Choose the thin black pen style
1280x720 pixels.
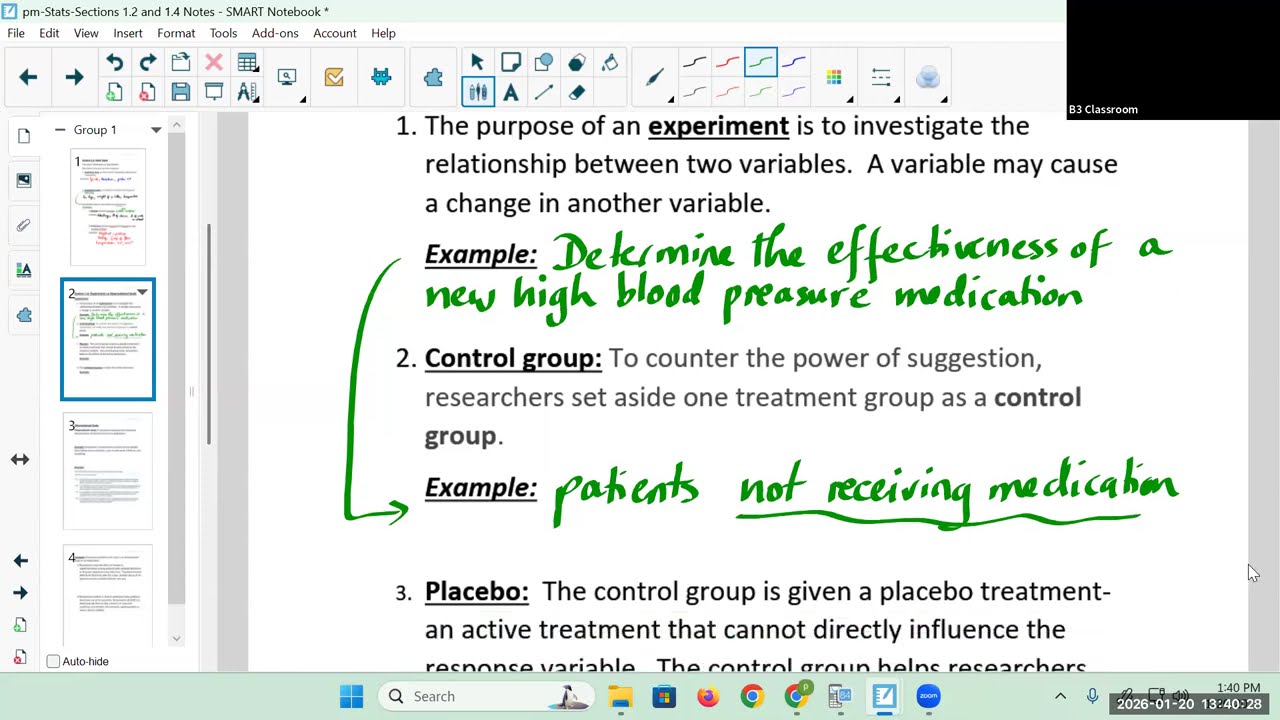pyautogui.click(x=694, y=93)
